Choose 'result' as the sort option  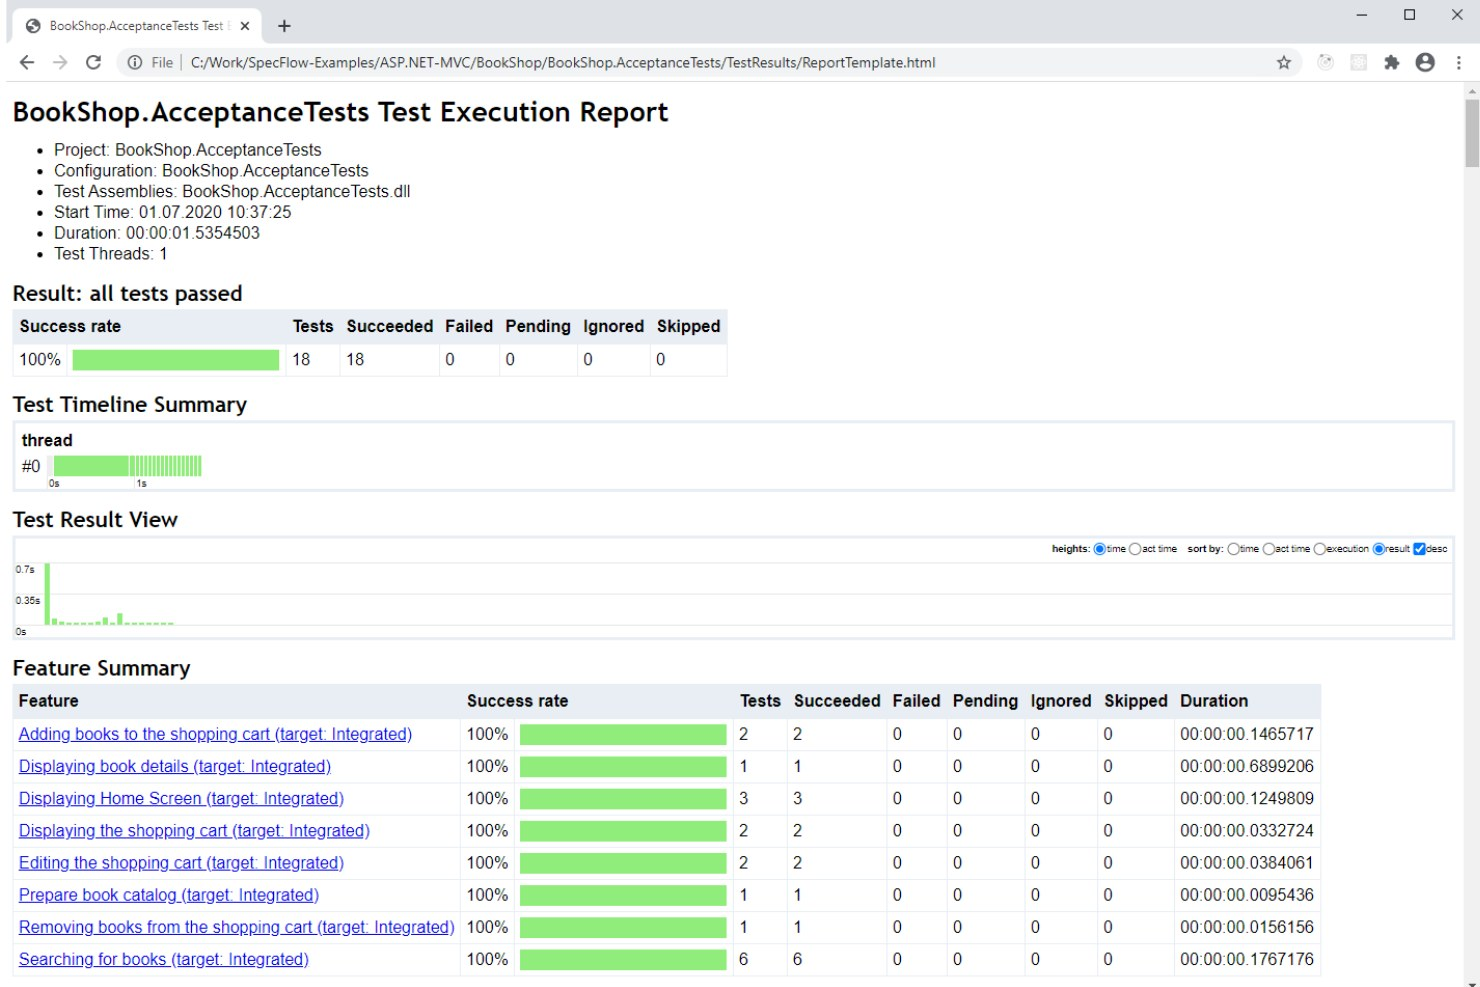[x=1378, y=549]
